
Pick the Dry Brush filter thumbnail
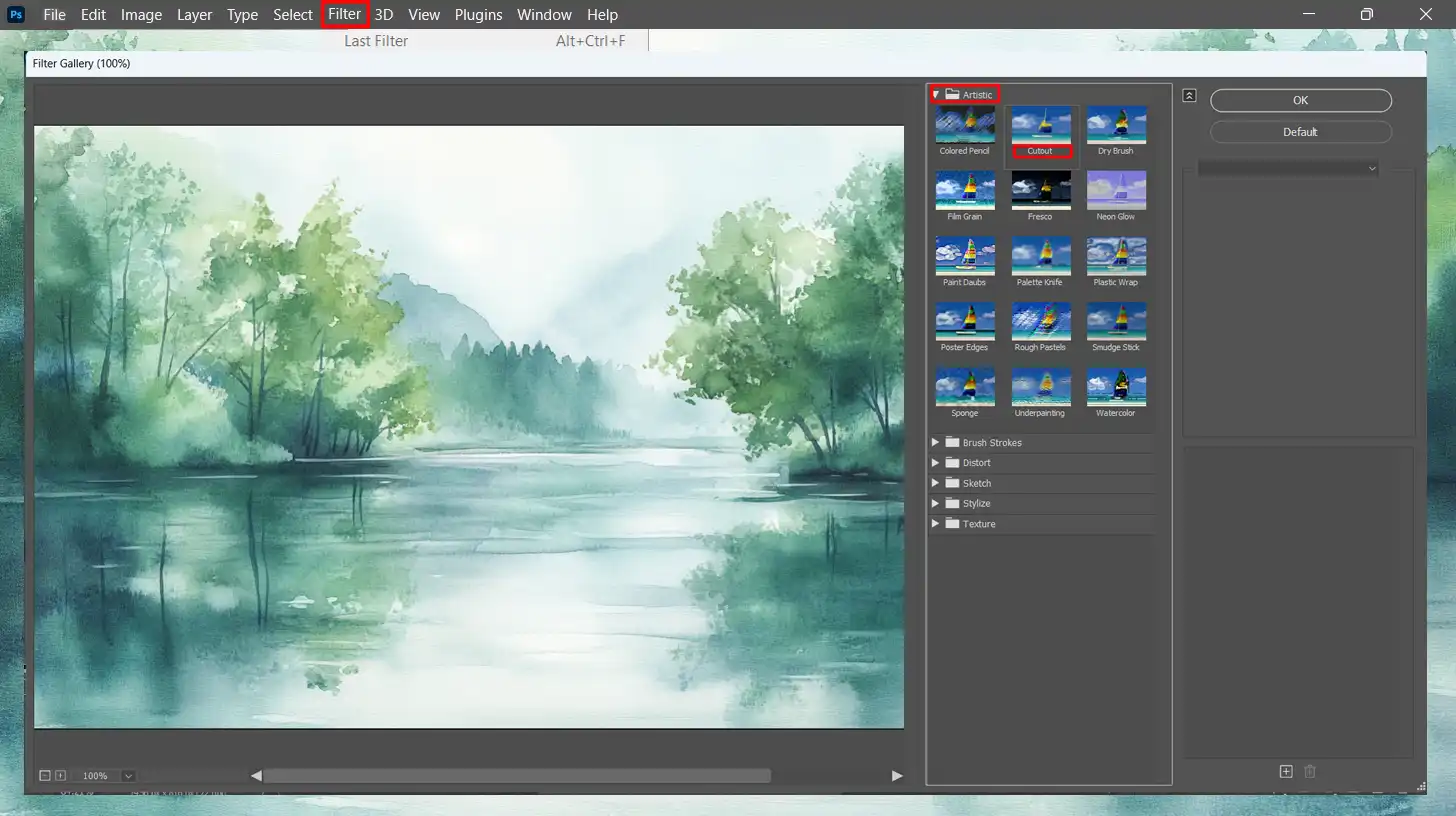1116,126
